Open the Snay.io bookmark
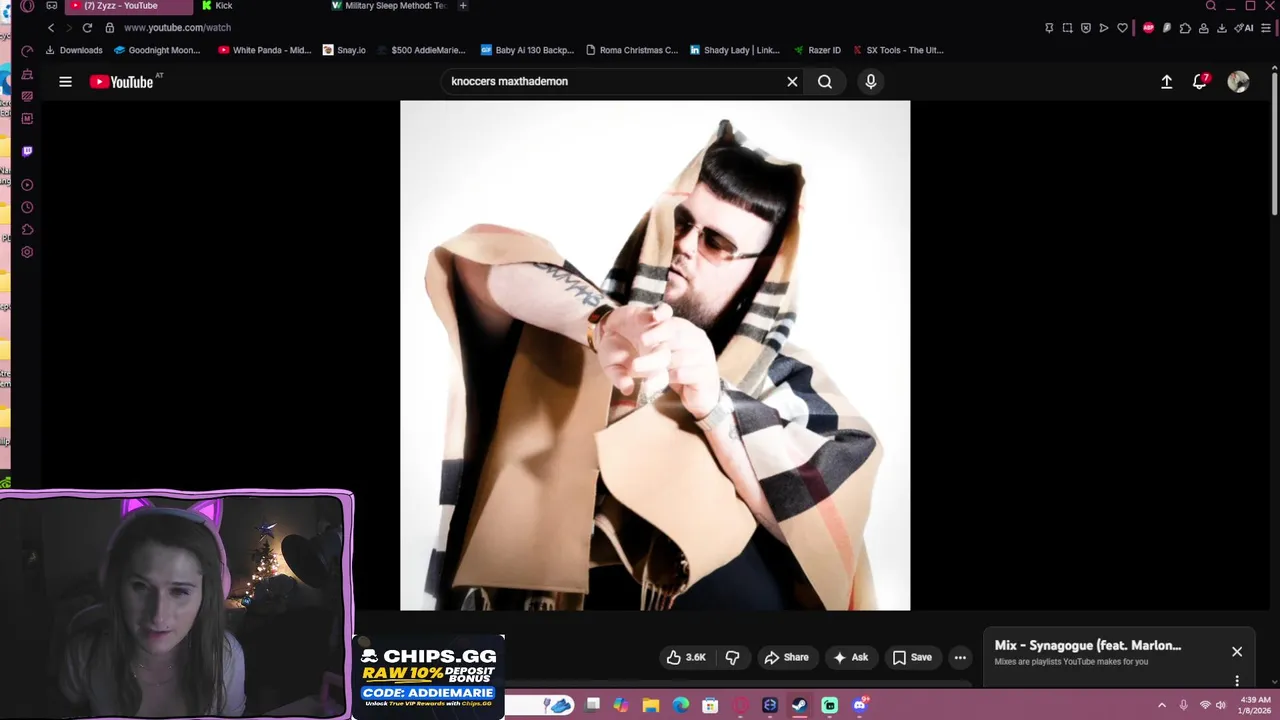 (x=344, y=50)
